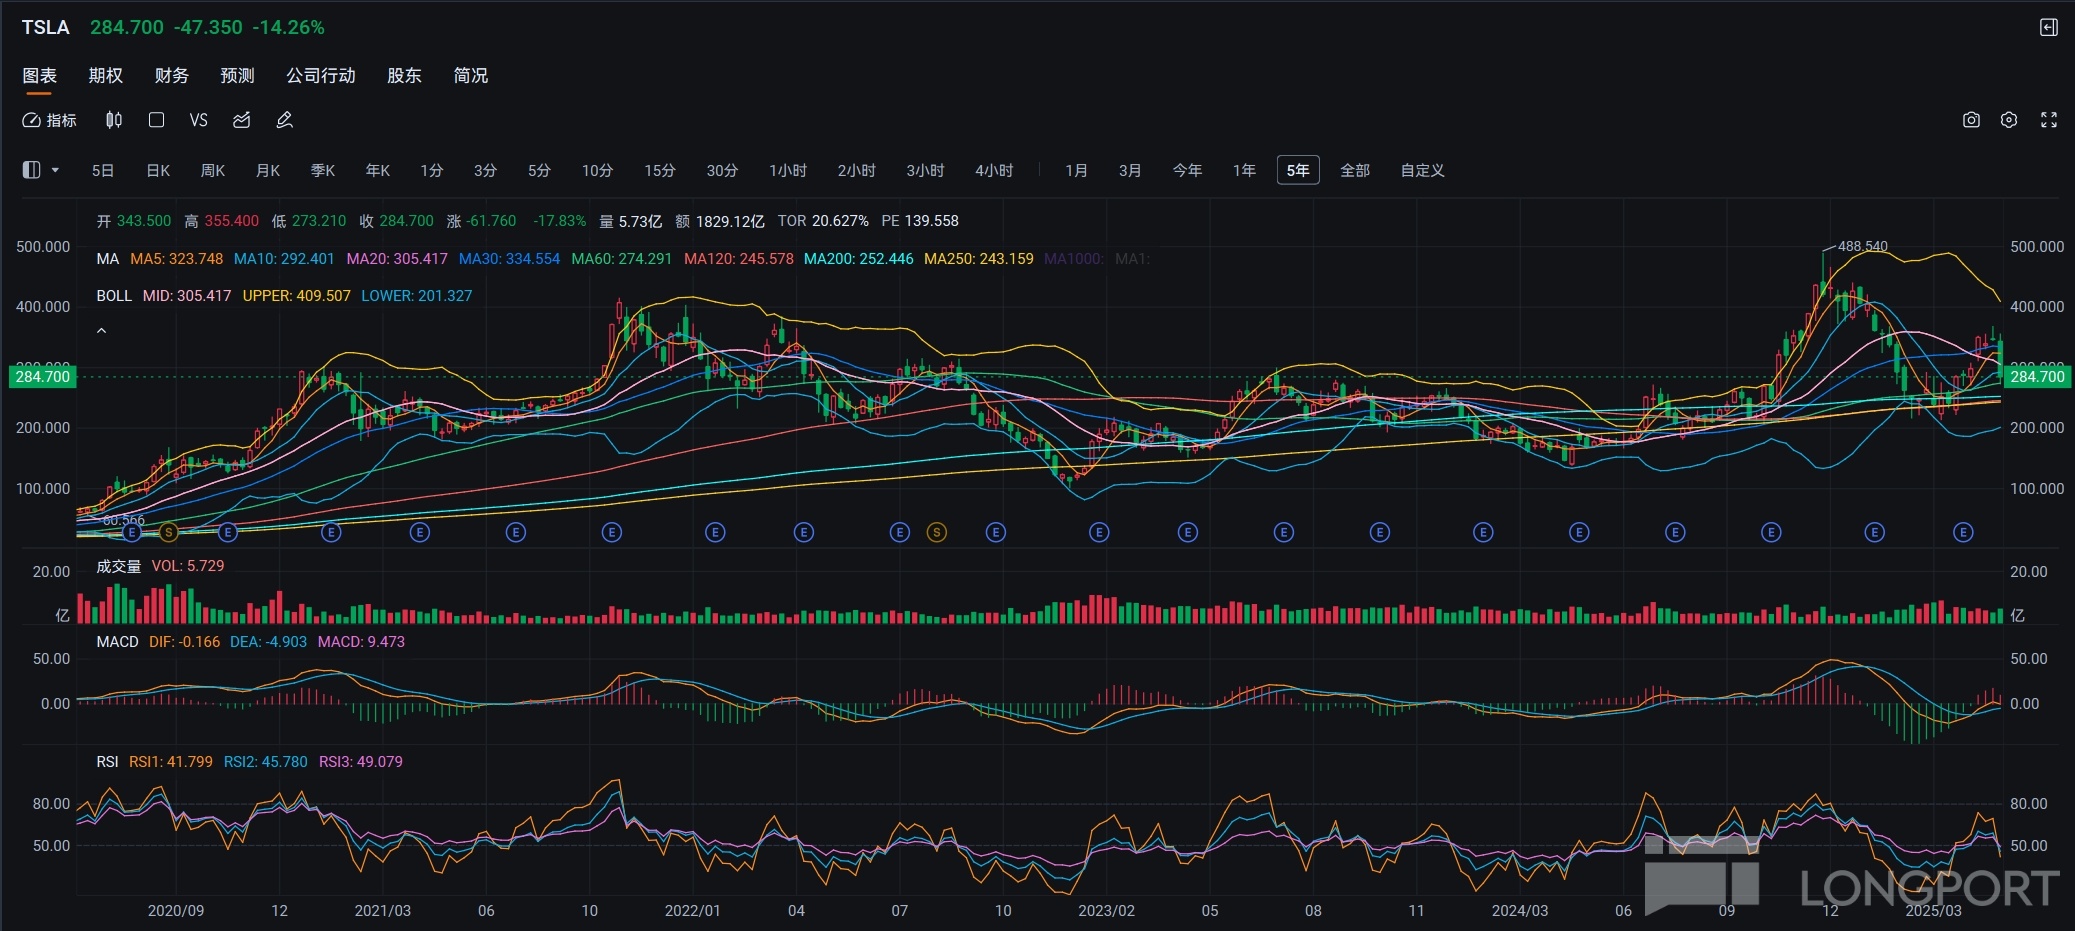Click the 488.540 high price label
This screenshot has height=931, width=2075.
[1862, 246]
